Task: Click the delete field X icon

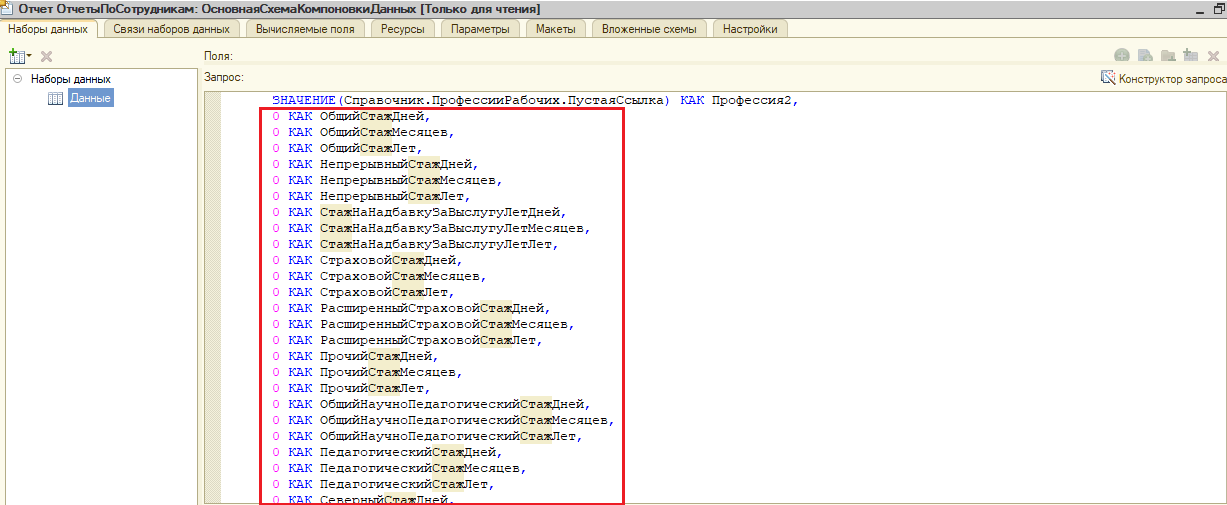Action: (1213, 56)
